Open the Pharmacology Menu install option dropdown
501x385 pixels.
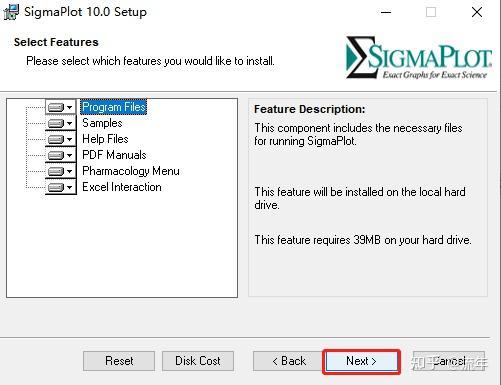tap(61, 171)
